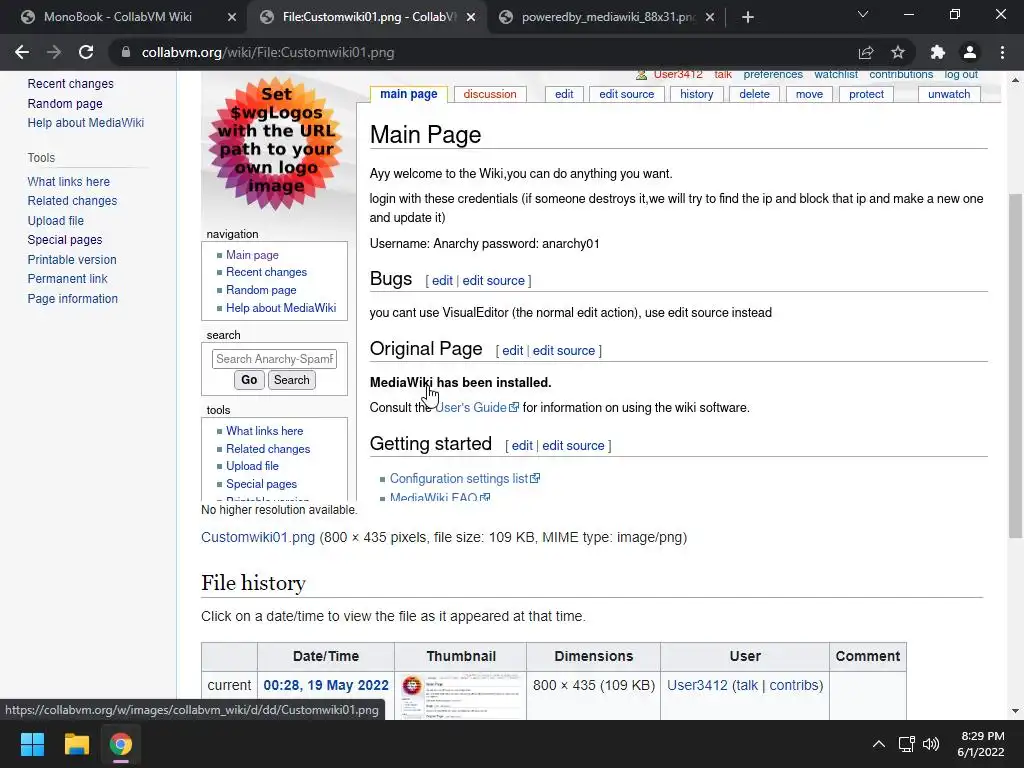Click the File history heading
The height and width of the screenshot is (768, 1024).
(253, 583)
